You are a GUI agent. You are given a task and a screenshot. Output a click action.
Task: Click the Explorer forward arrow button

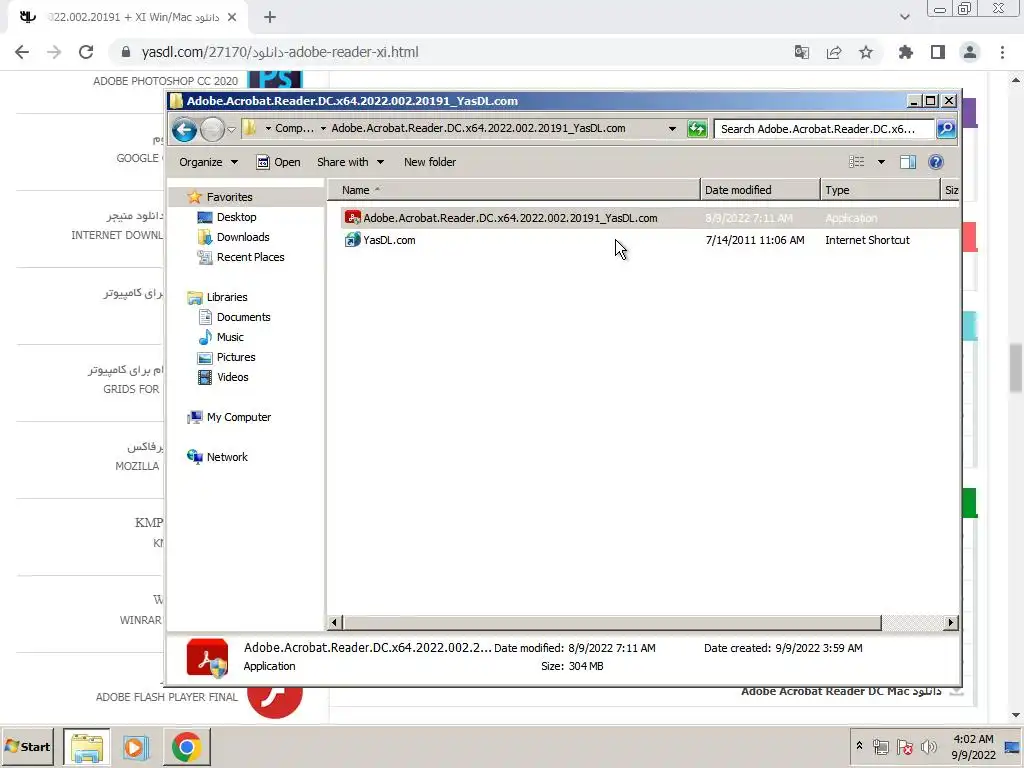point(212,129)
